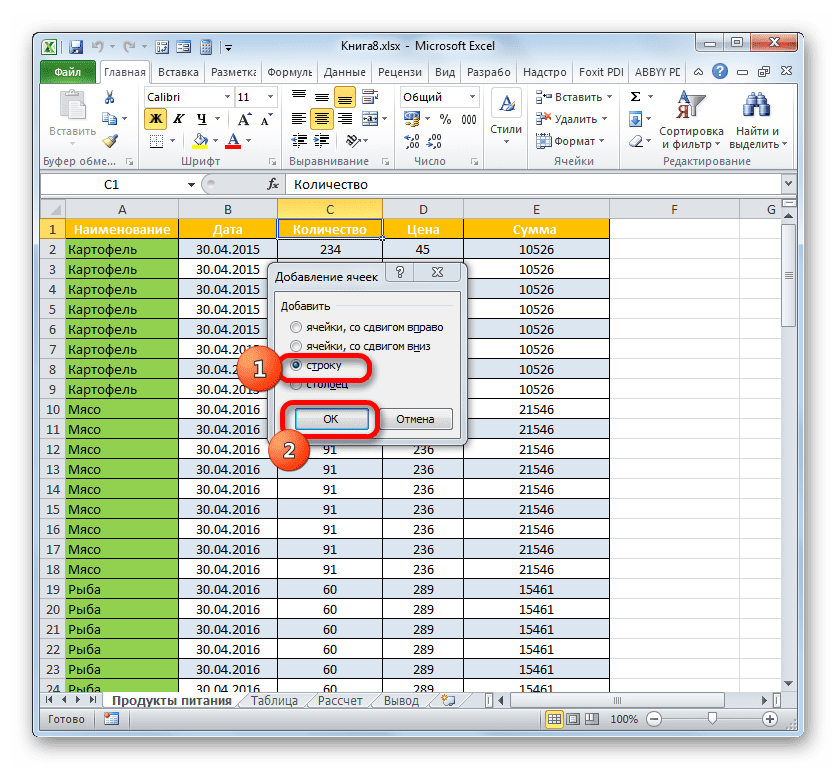Open the Файл tab
Screen dimensions: 837x770
coord(68,72)
